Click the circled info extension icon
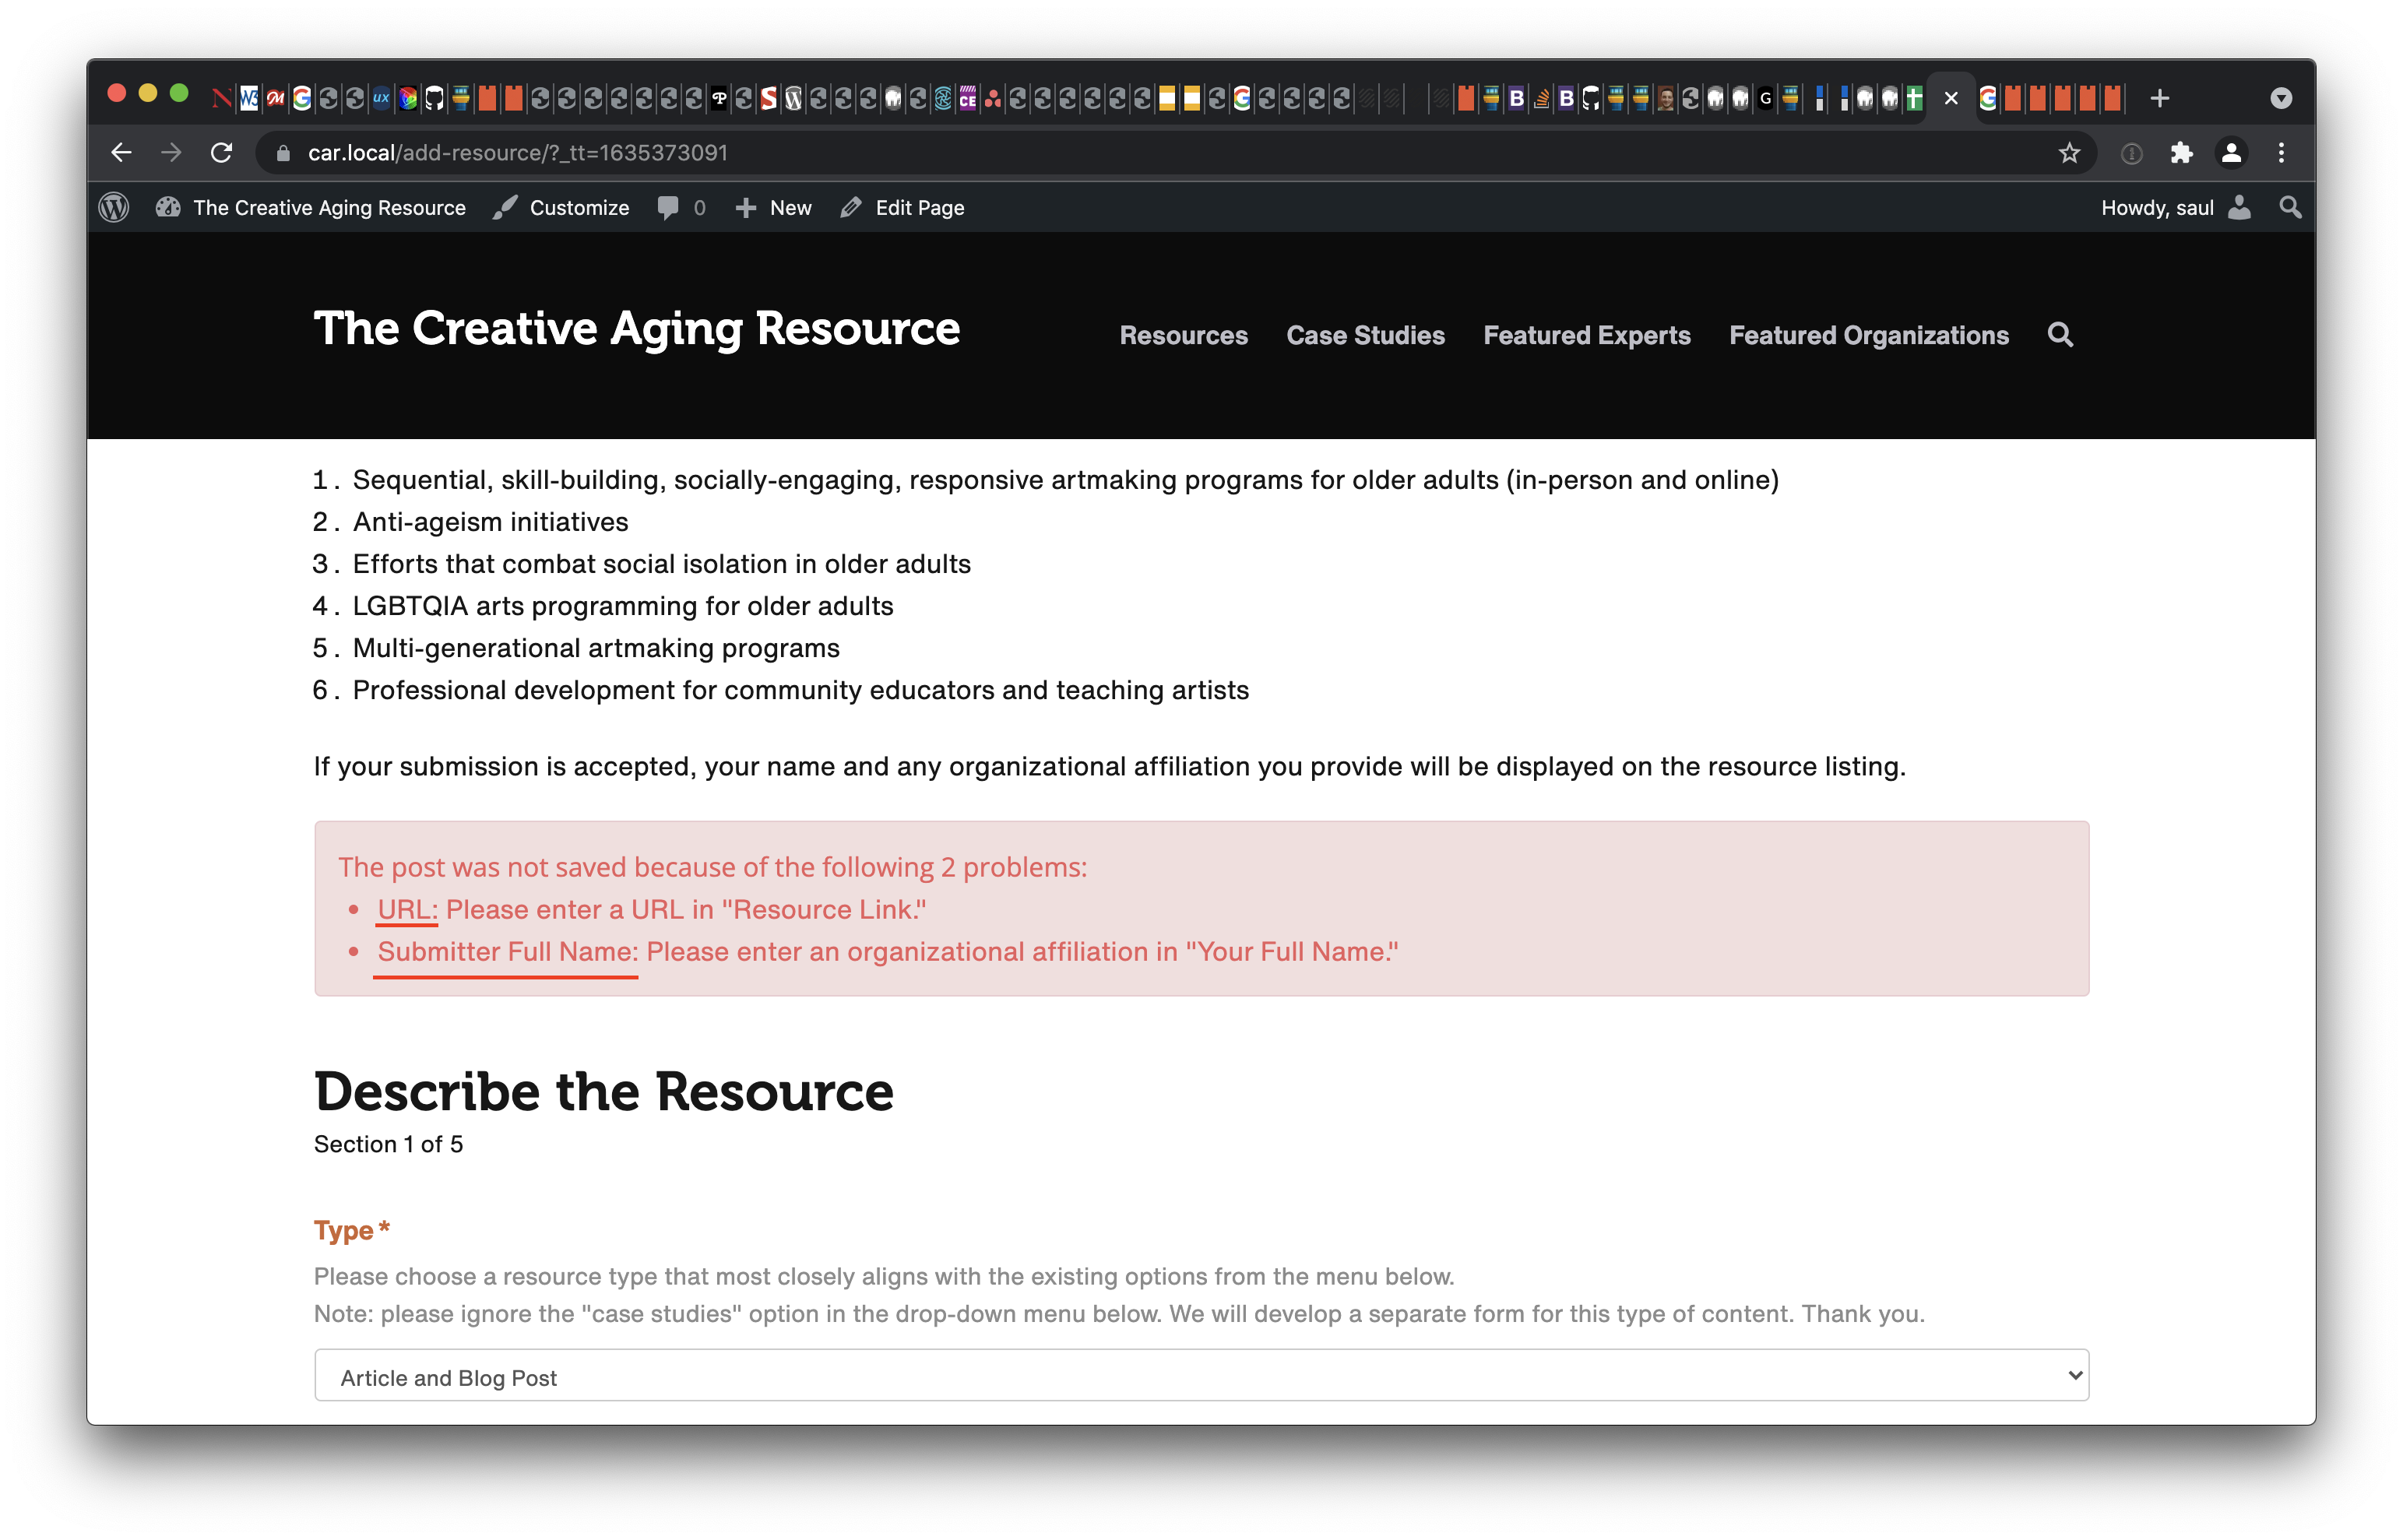This screenshot has width=2403, height=1540. 2131,153
